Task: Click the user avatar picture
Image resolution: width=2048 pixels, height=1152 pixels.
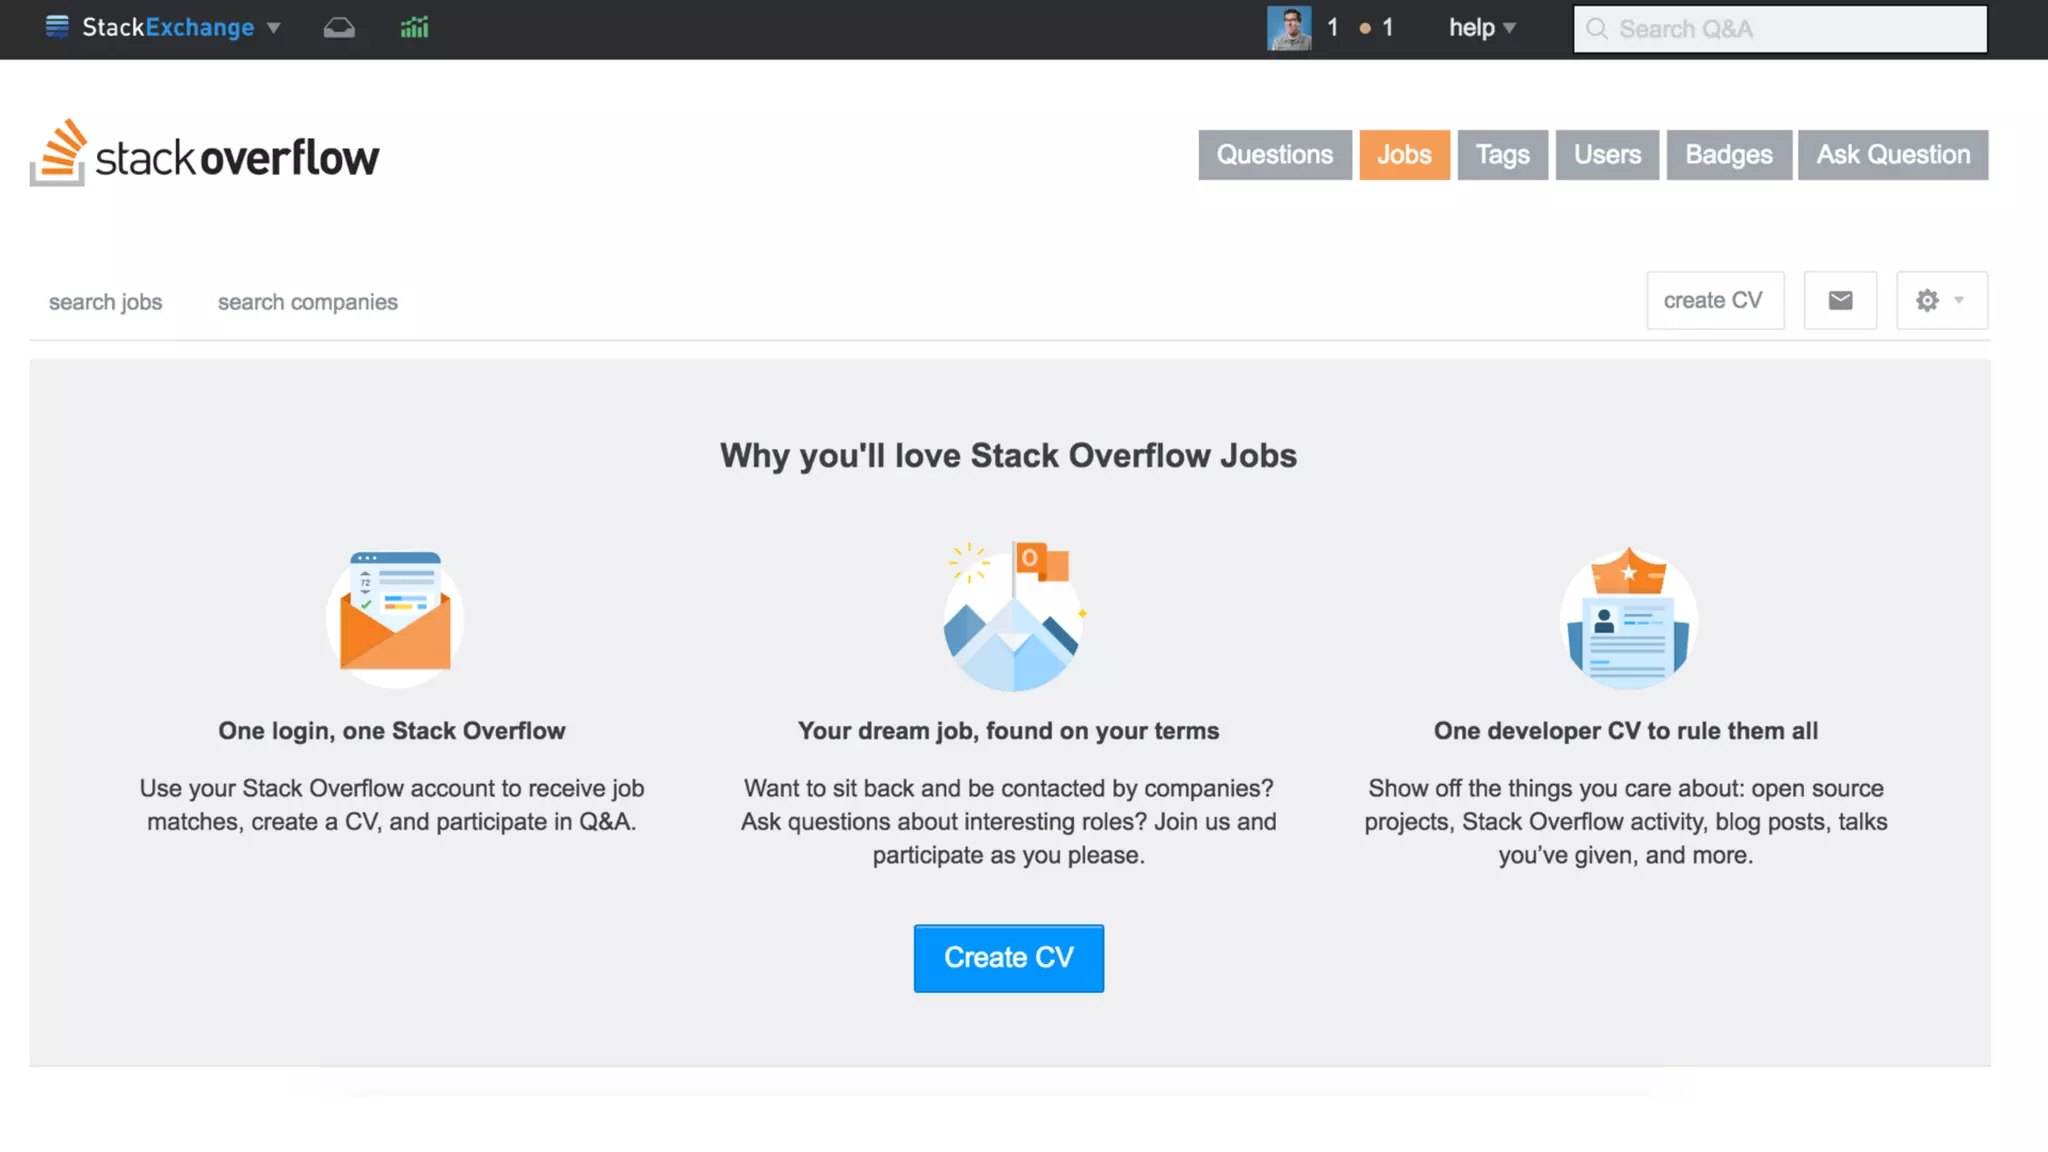Action: 1289,28
